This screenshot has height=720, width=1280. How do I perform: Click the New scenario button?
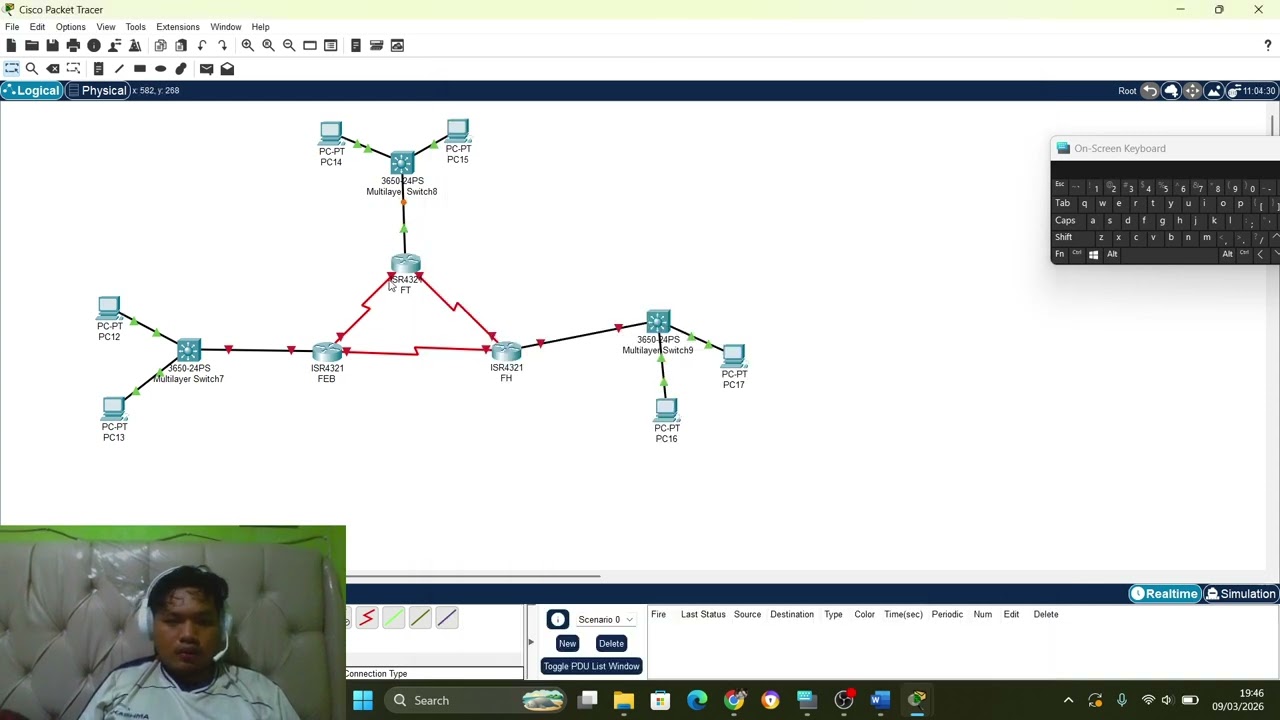coord(567,644)
